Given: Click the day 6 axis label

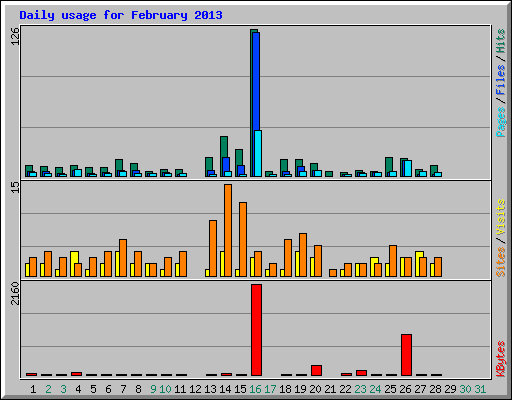Looking at the screenshot, I should click(x=108, y=389).
